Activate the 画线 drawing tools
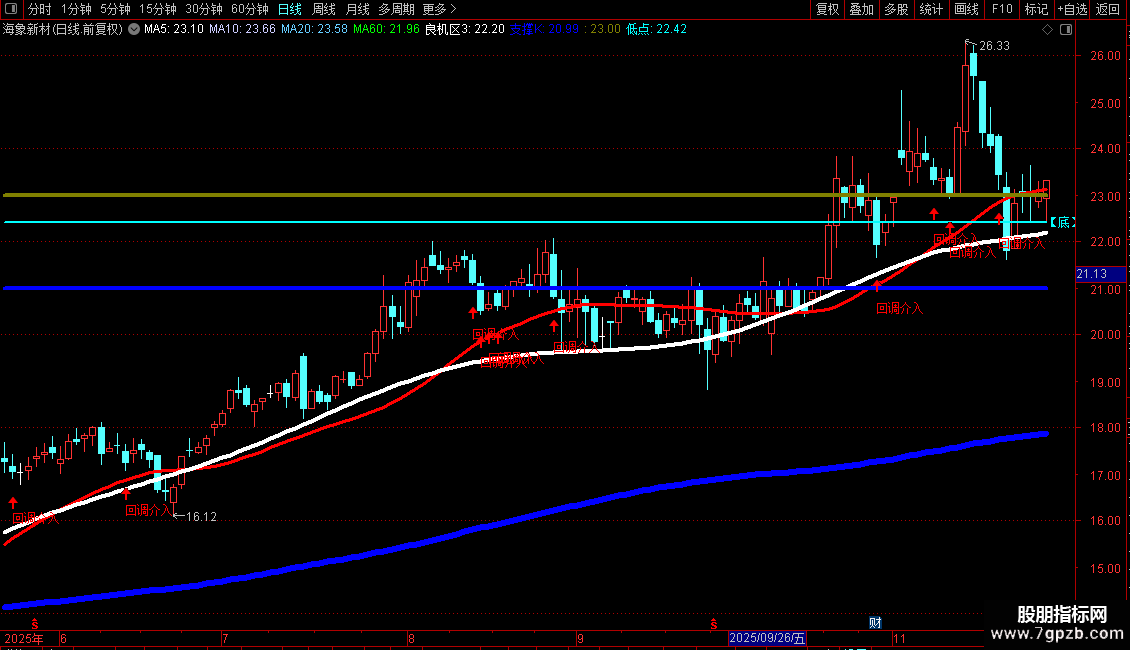The height and width of the screenshot is (650, 1130). [x=966, y=9]
